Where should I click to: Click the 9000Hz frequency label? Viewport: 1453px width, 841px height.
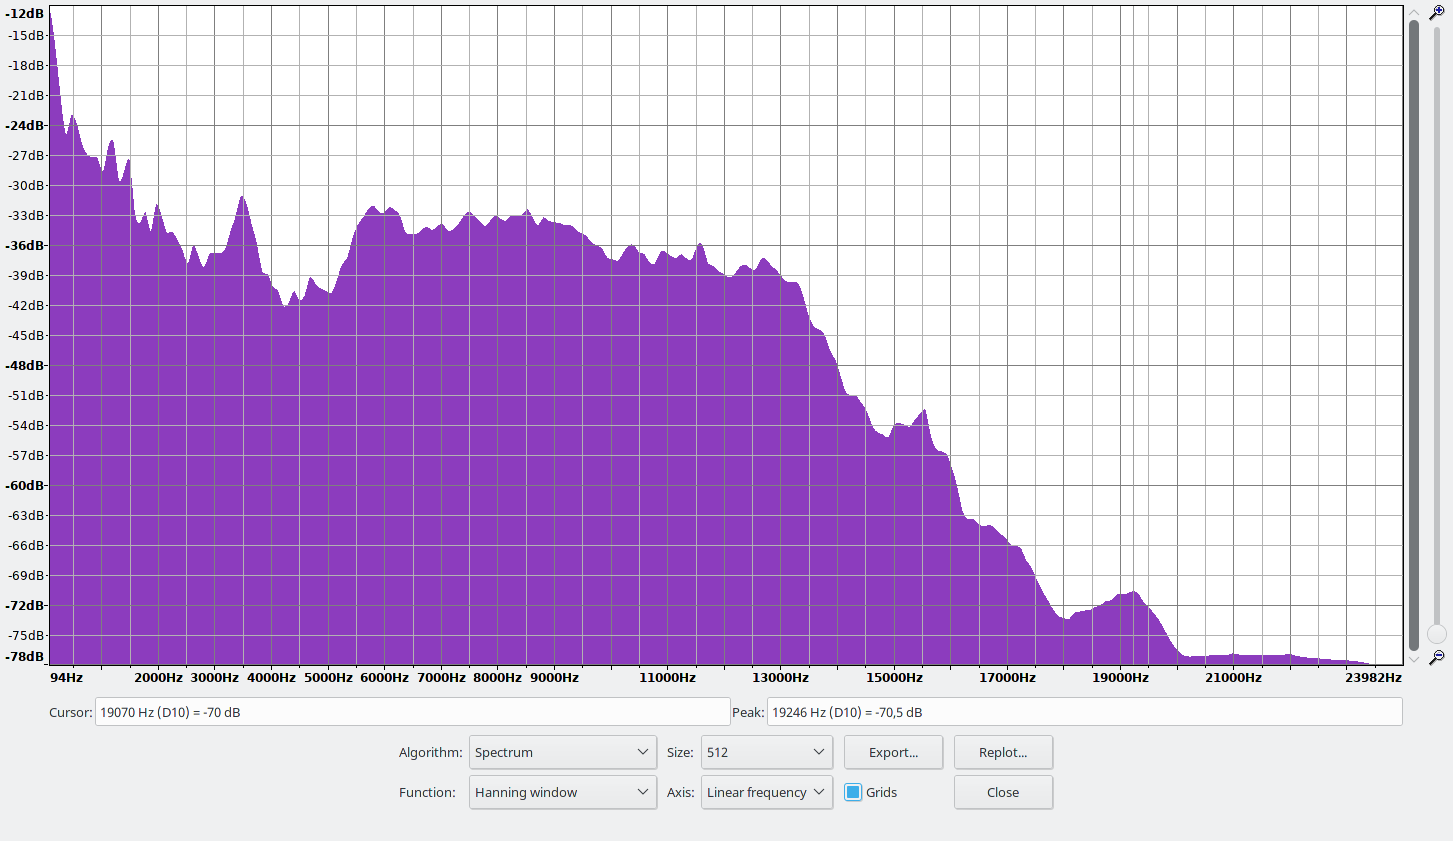554,677
